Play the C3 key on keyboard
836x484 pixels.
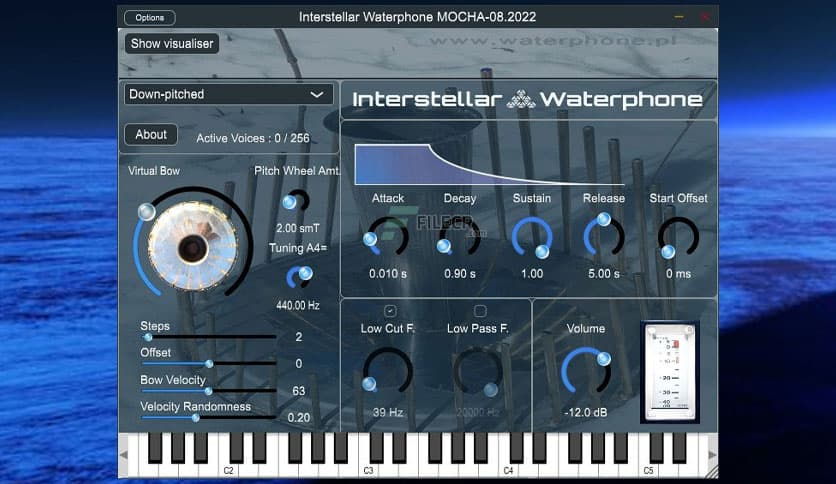(x=368, y=469)
